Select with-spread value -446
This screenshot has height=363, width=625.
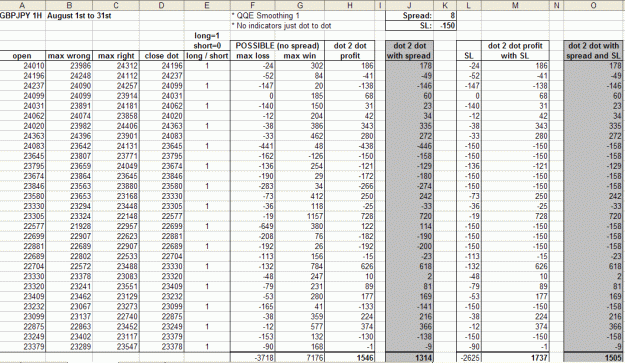[x=409, y=146]
